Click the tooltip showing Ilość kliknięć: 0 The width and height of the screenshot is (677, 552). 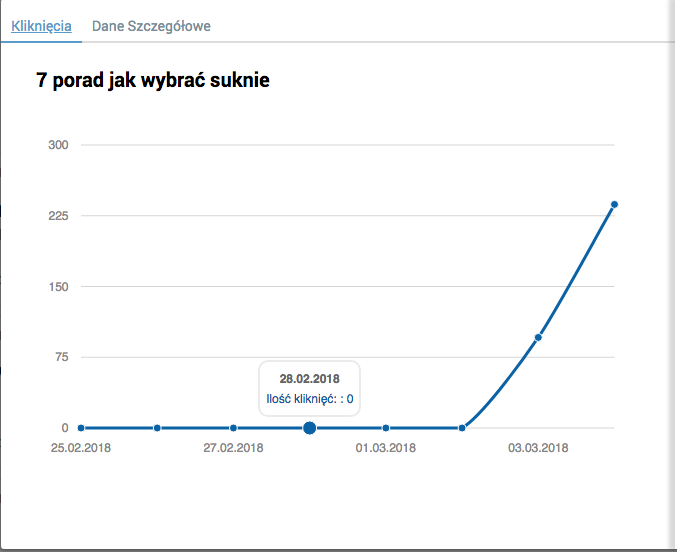coord(310,389)
